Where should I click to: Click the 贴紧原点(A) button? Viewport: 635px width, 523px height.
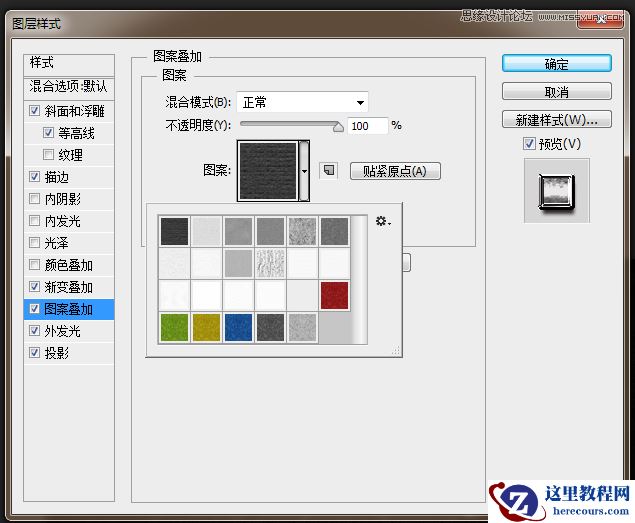395,171
